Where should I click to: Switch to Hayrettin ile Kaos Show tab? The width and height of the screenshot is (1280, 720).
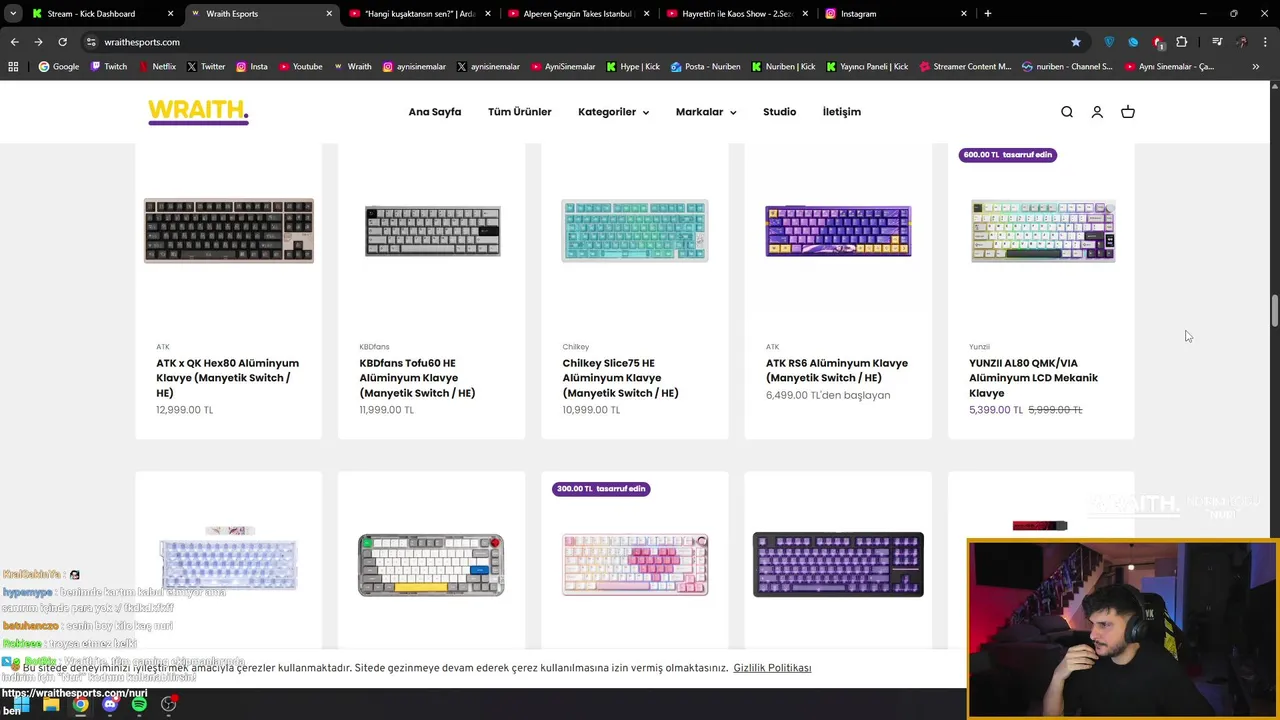[737, 14]
